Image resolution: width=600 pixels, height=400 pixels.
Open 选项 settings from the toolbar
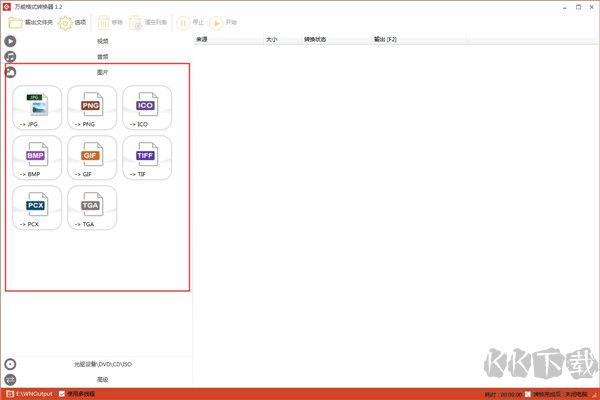74,22
